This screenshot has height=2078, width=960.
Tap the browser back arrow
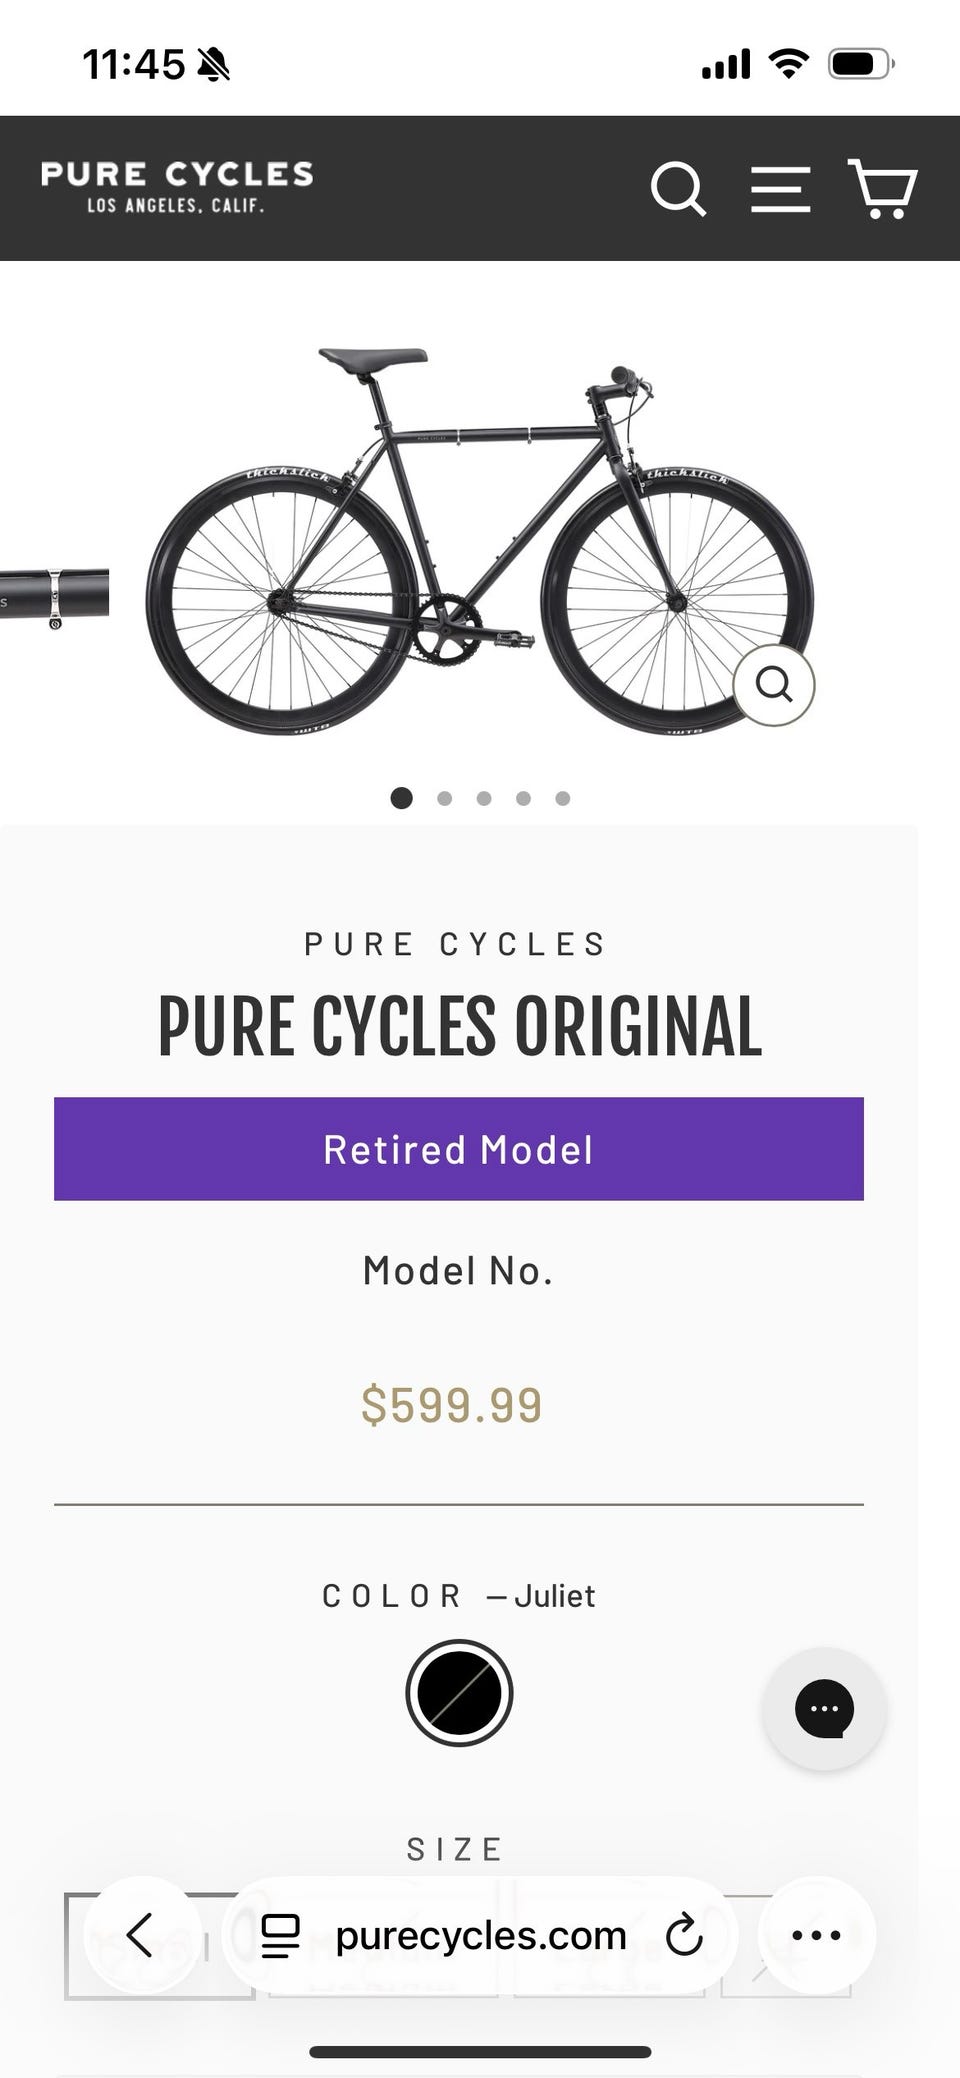click(141, 1935)
